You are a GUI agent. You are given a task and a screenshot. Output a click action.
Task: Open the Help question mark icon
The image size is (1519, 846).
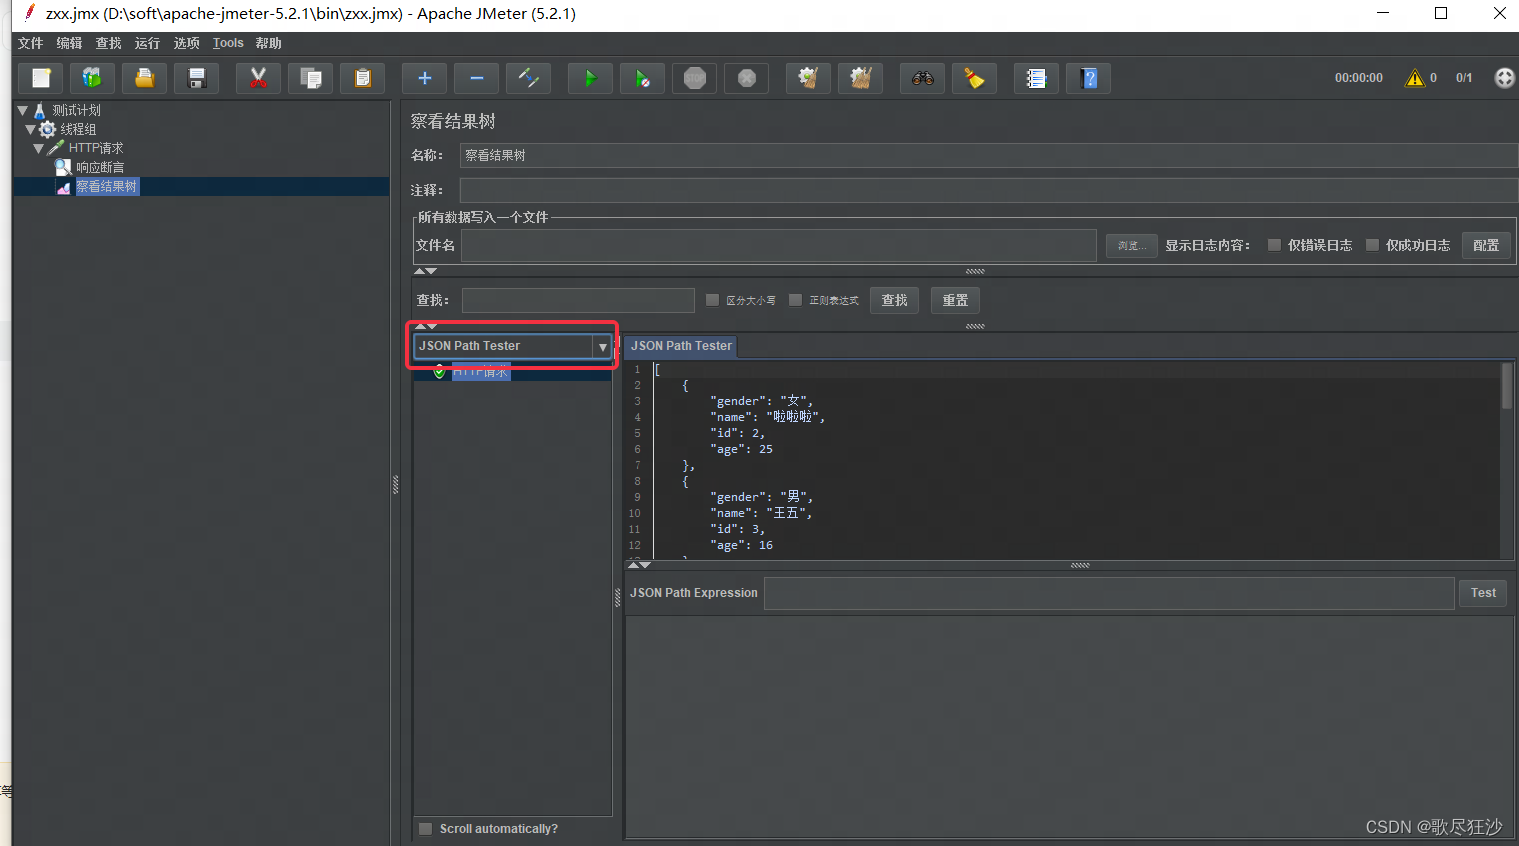point(1089,78)
